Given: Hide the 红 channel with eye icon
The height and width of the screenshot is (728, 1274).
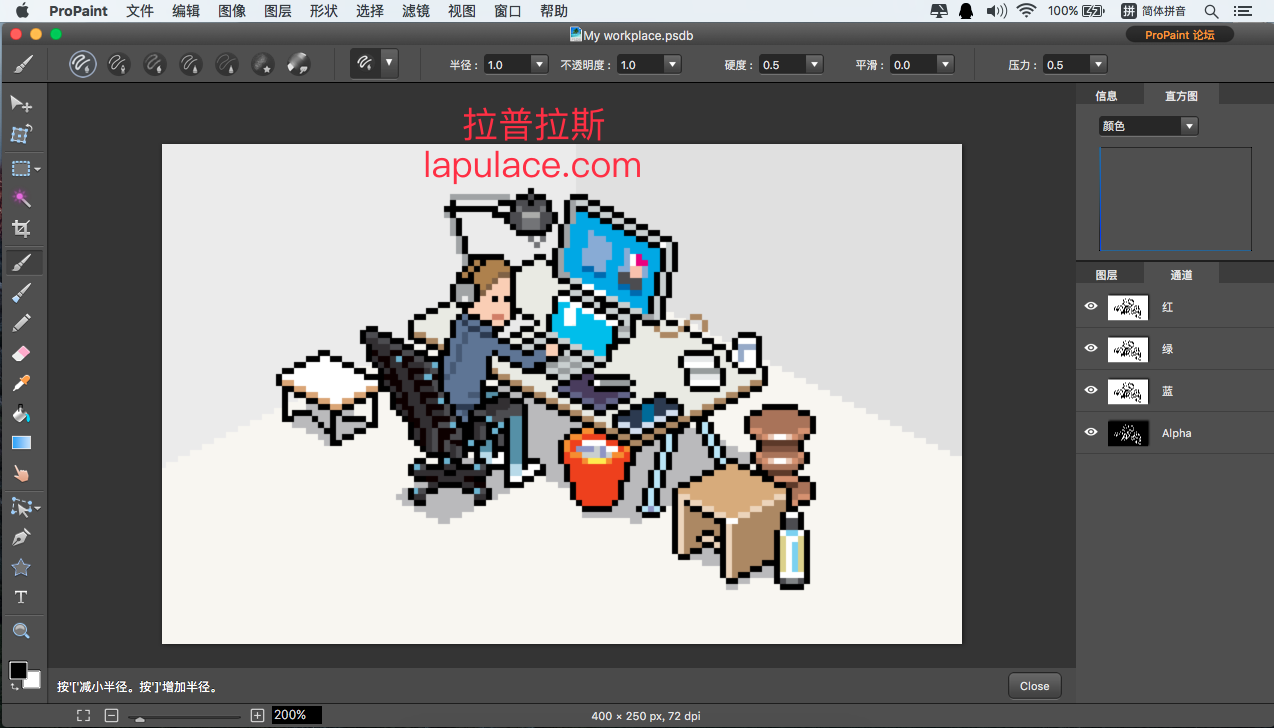Looking at the screenshot, I should 1091,307.
